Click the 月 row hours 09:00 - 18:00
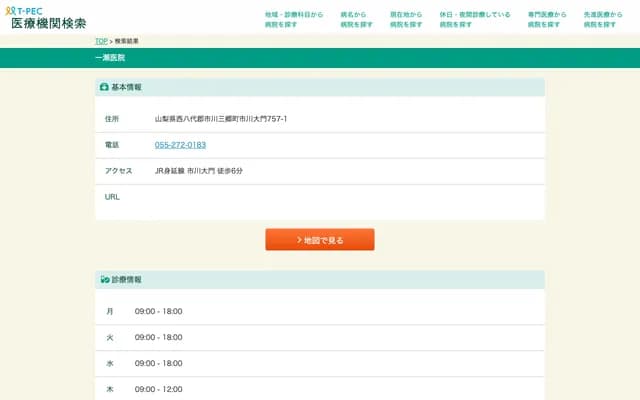Screen dimensions: 640x400 [x=158, y=311]
